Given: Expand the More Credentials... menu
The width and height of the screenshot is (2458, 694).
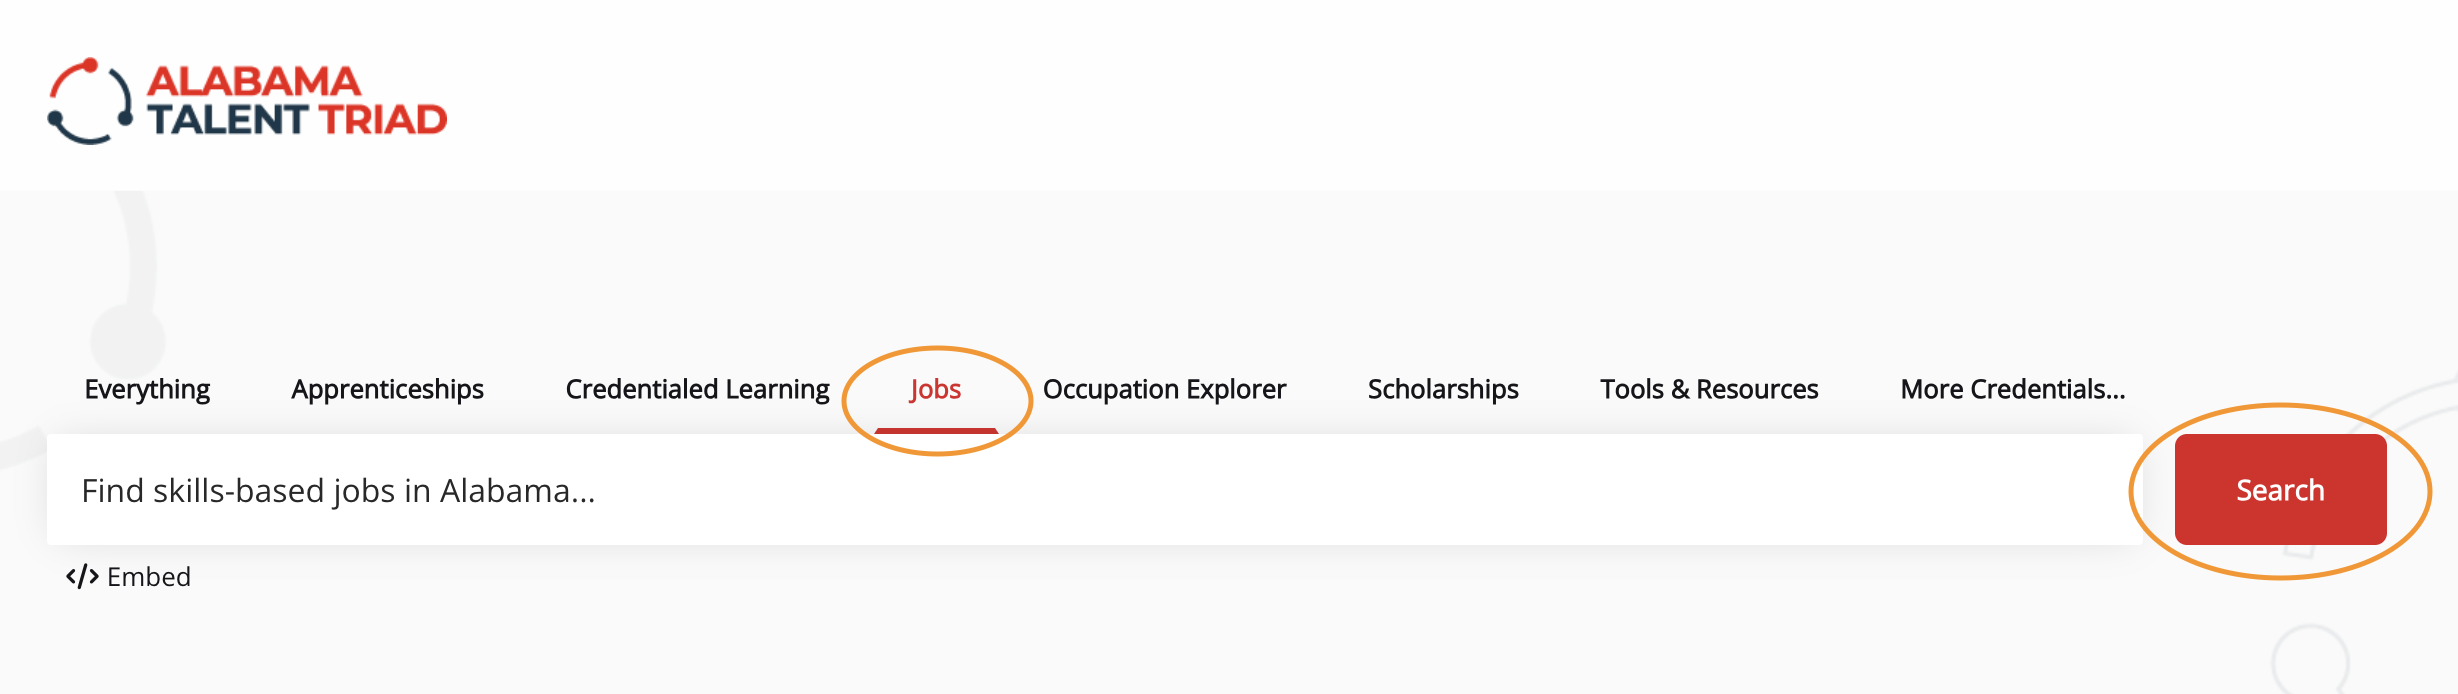Looking at the screenshot, I should pyautogui.click(x=2013, y=389).
